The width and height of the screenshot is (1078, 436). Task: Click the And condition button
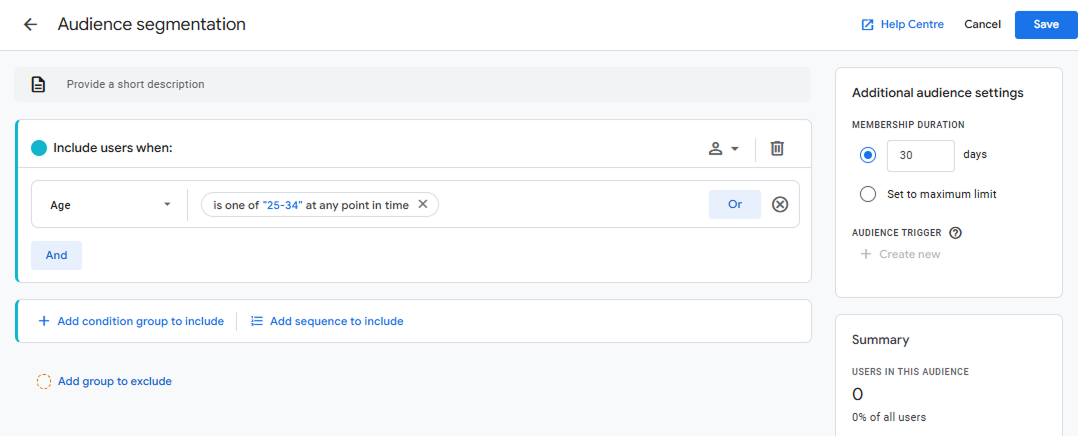56,255
